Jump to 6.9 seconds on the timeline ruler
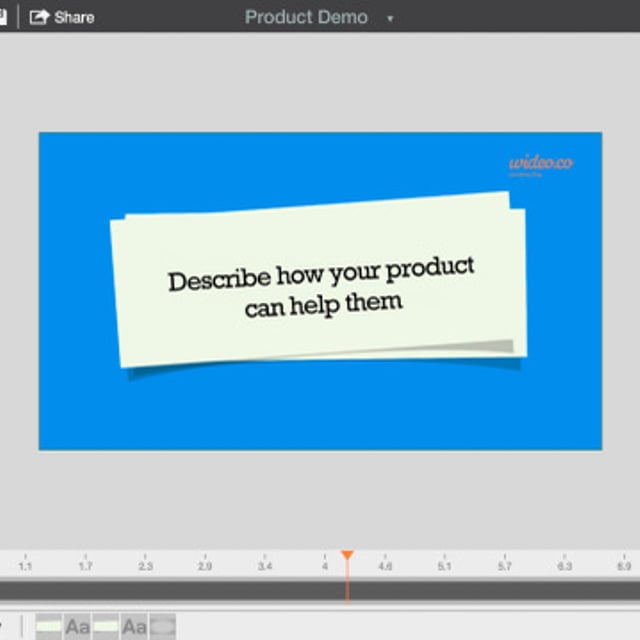 pyautogui.click(x=624, y=566)
